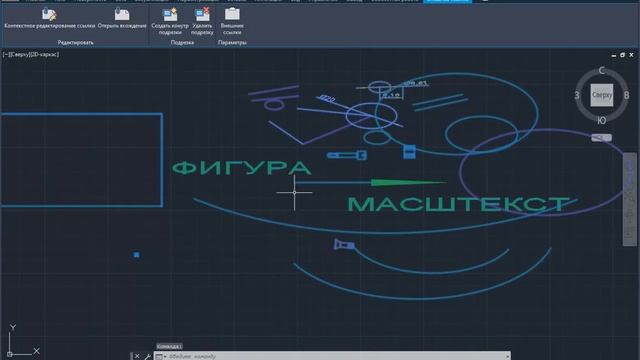
Task: Choose Создать контур подрезки
Action: (170, 21)
